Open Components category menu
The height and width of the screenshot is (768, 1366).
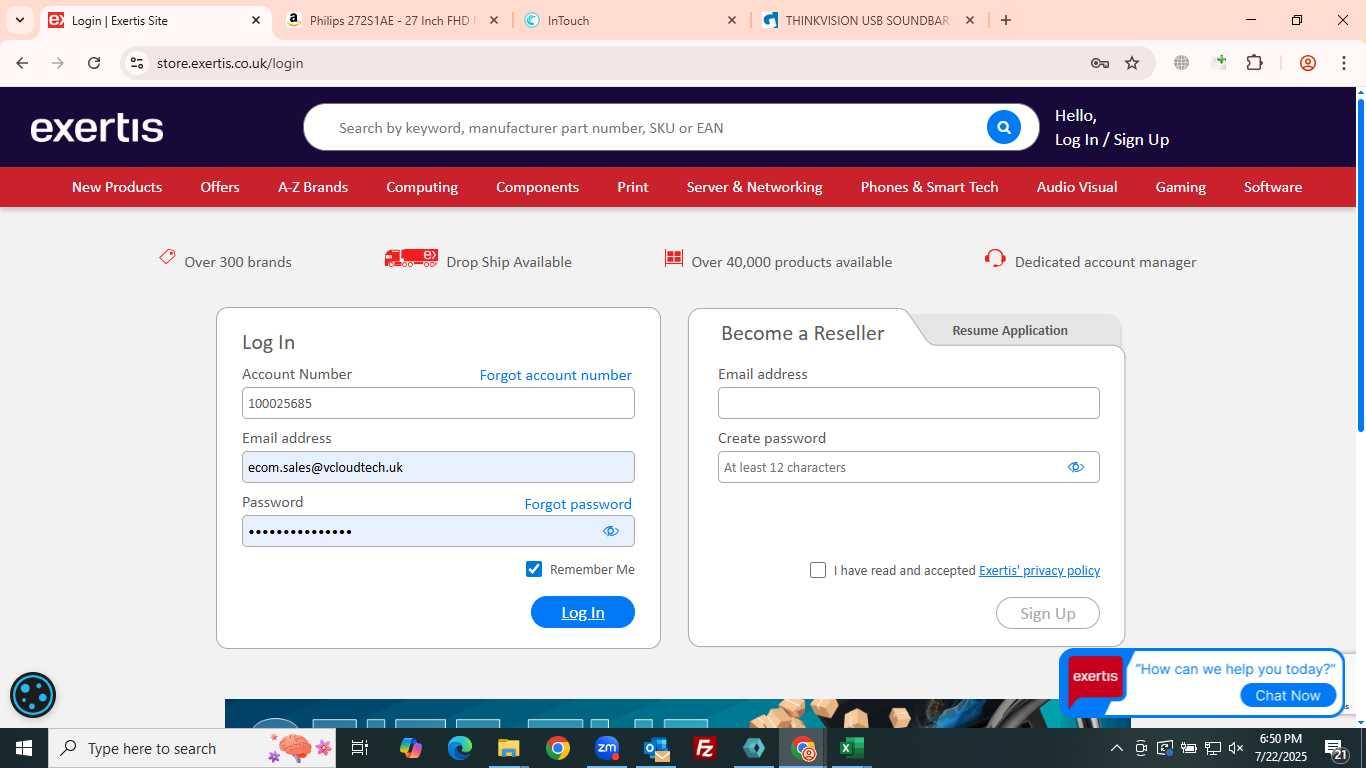point(537,187)
